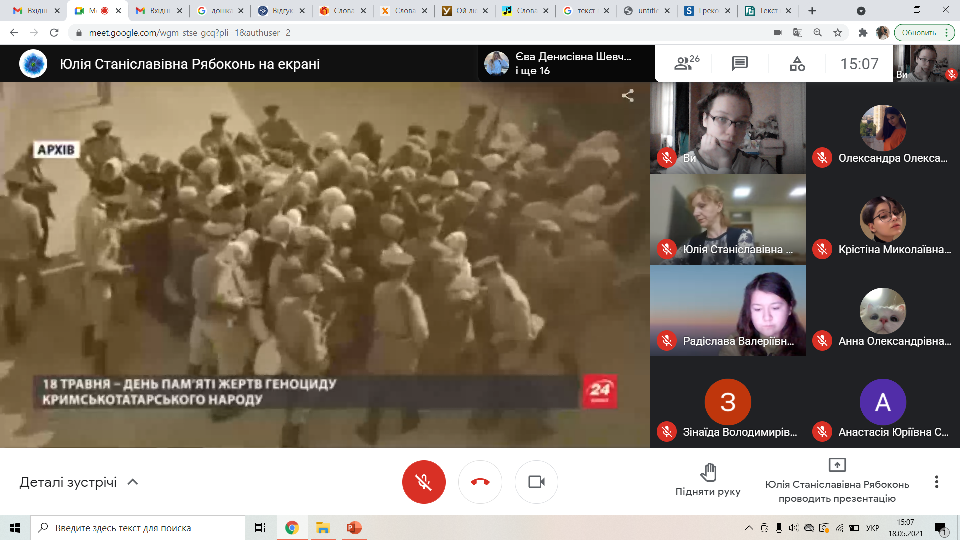Open the activities shapes icon
The image size is (960, 540).
tap(797, 64)
